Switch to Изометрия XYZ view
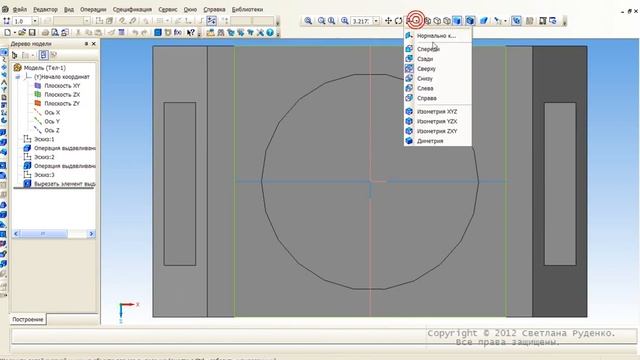 [x=438, y=111]
